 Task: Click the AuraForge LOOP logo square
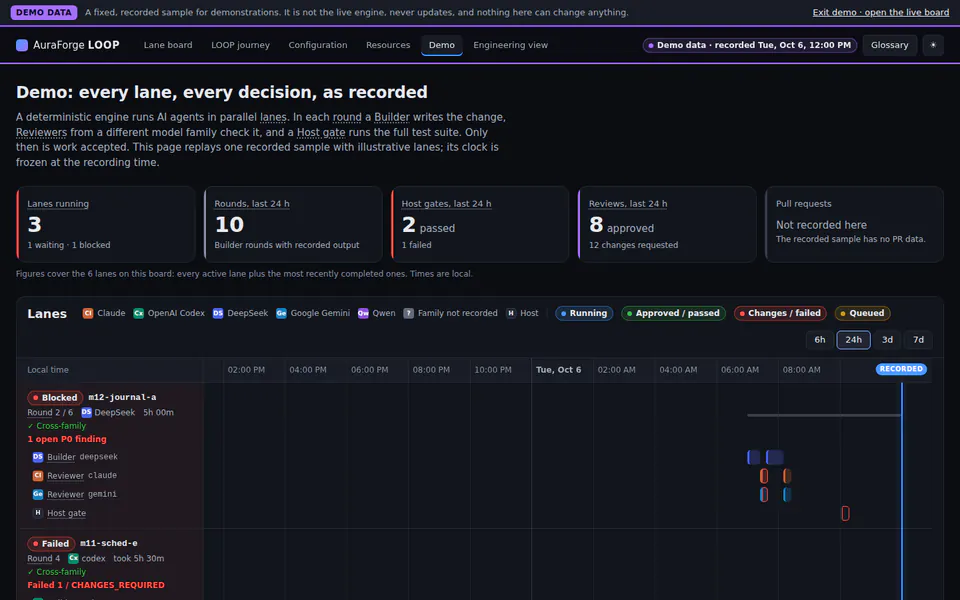click(x=21, y=45)
